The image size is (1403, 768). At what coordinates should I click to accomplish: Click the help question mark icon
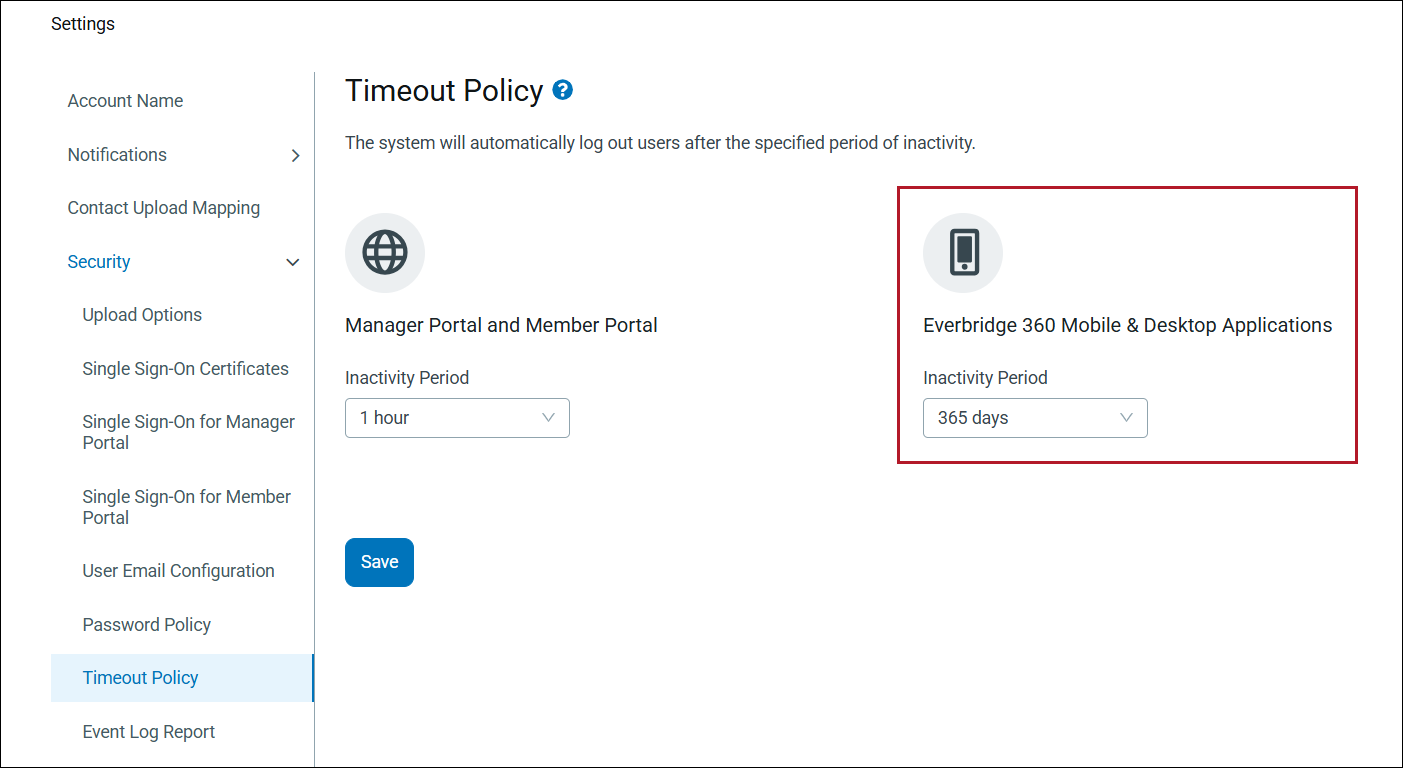[x=563, y=91]
